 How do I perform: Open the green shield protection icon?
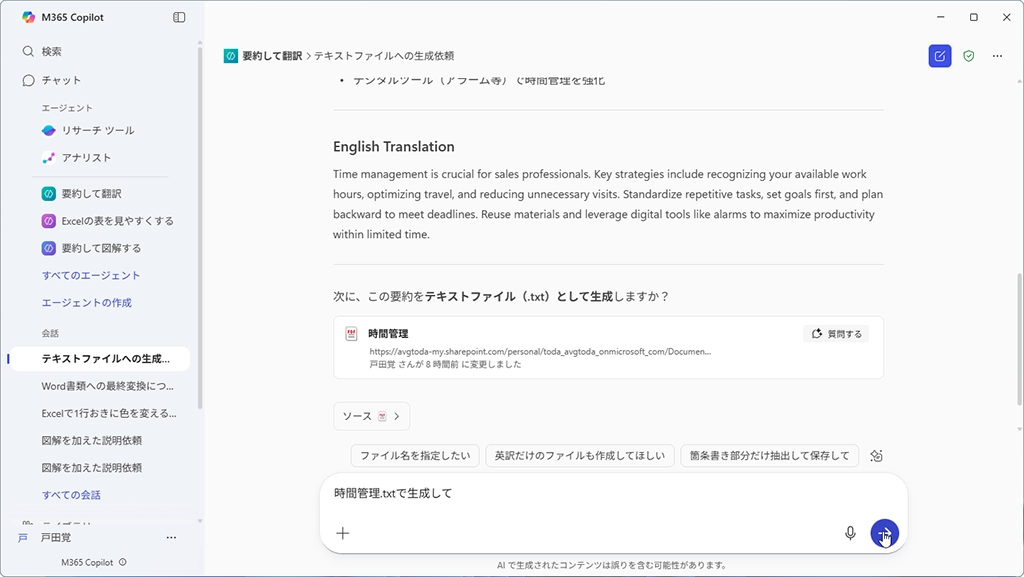[x=968, y=56]
